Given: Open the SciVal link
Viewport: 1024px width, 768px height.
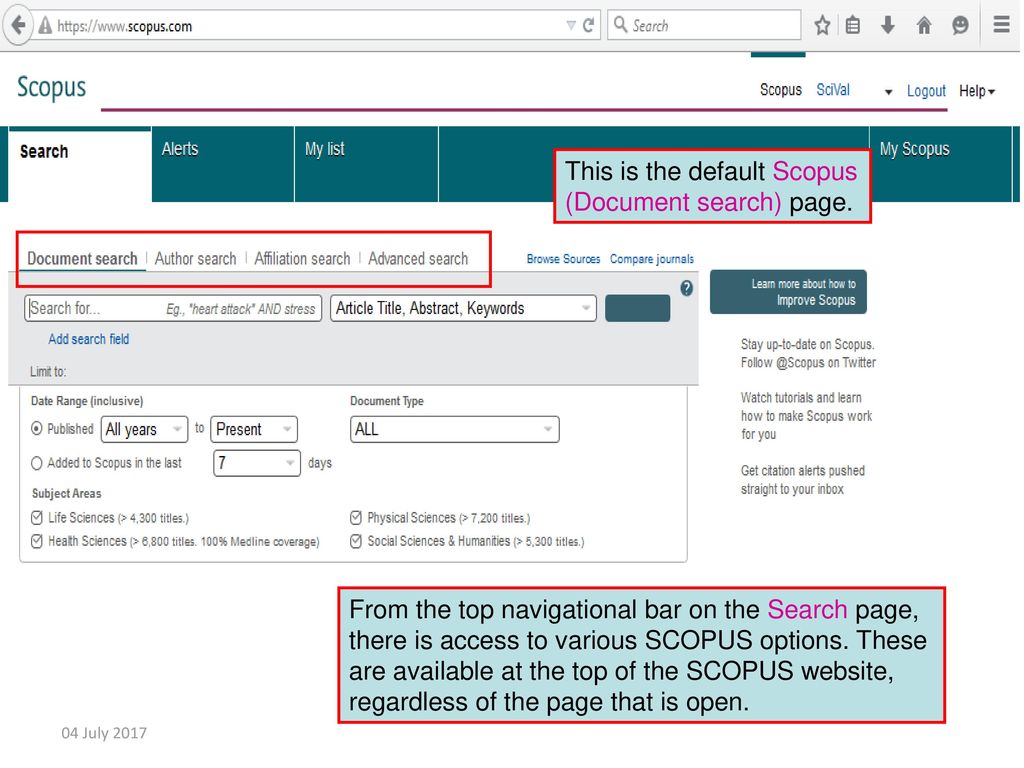Looking at the screenshot, I should (833, 90).
